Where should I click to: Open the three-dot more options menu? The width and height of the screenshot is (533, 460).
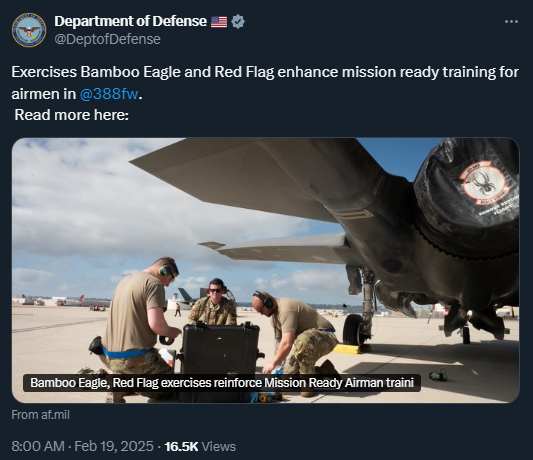511,21
